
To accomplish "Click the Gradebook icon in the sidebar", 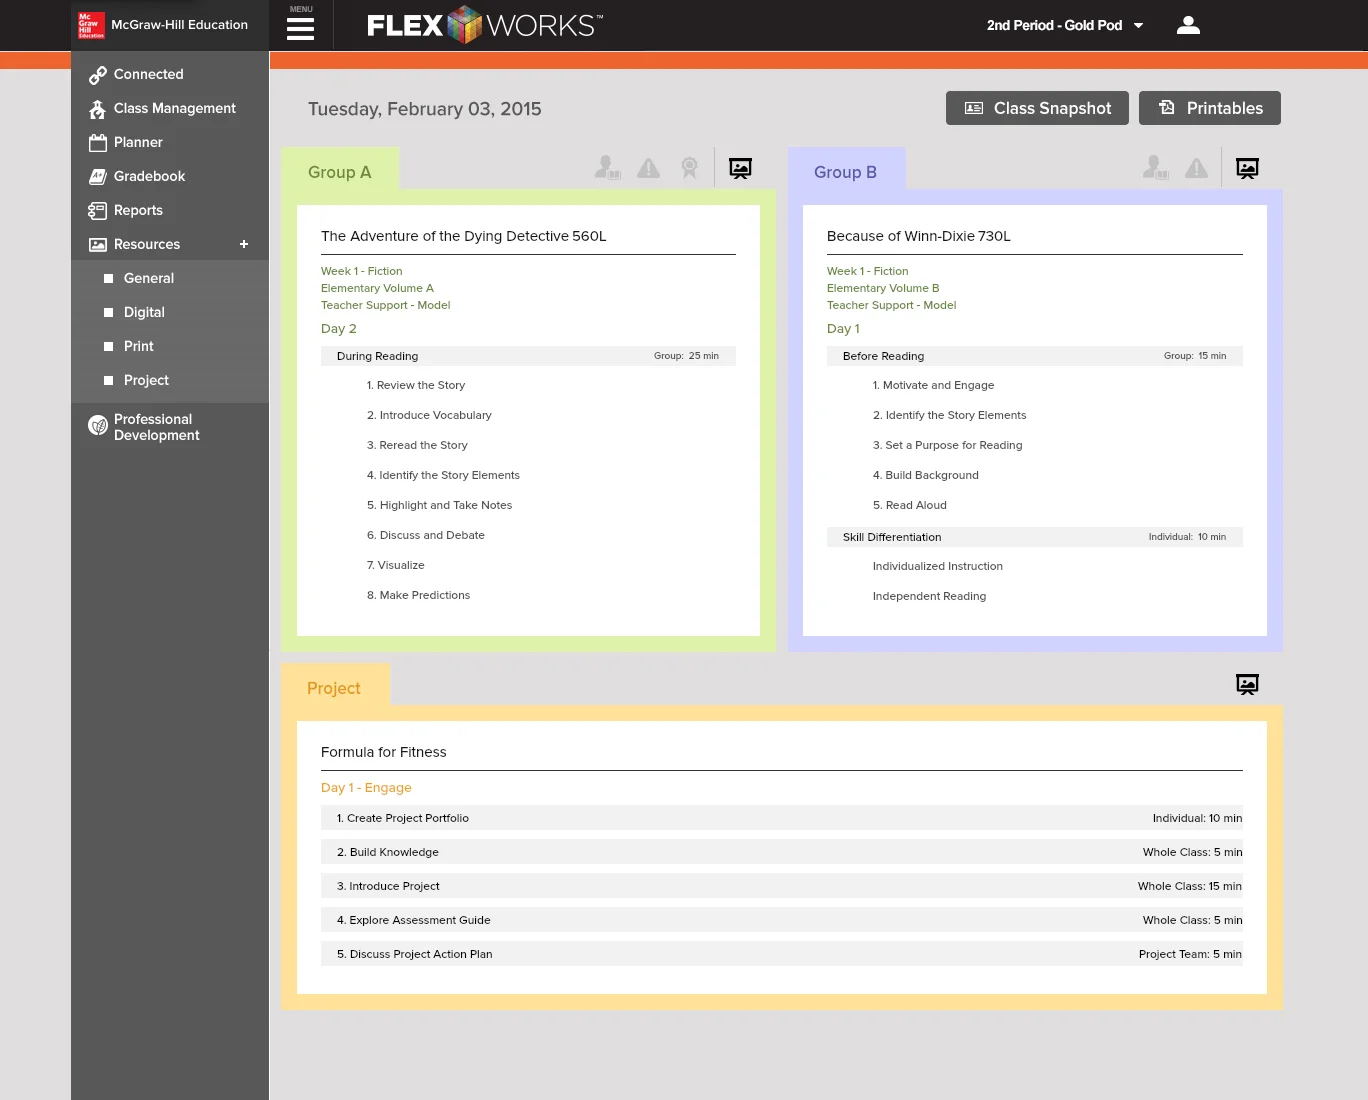I will click(x=98, y=177).
